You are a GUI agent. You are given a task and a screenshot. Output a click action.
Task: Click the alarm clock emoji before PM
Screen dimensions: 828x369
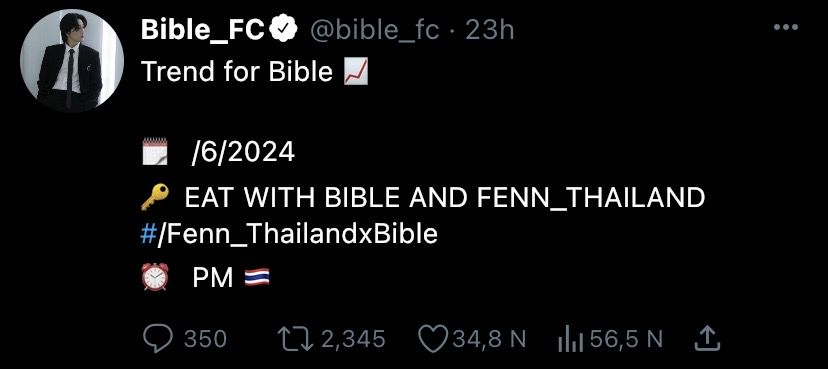(x=155, y=277)
